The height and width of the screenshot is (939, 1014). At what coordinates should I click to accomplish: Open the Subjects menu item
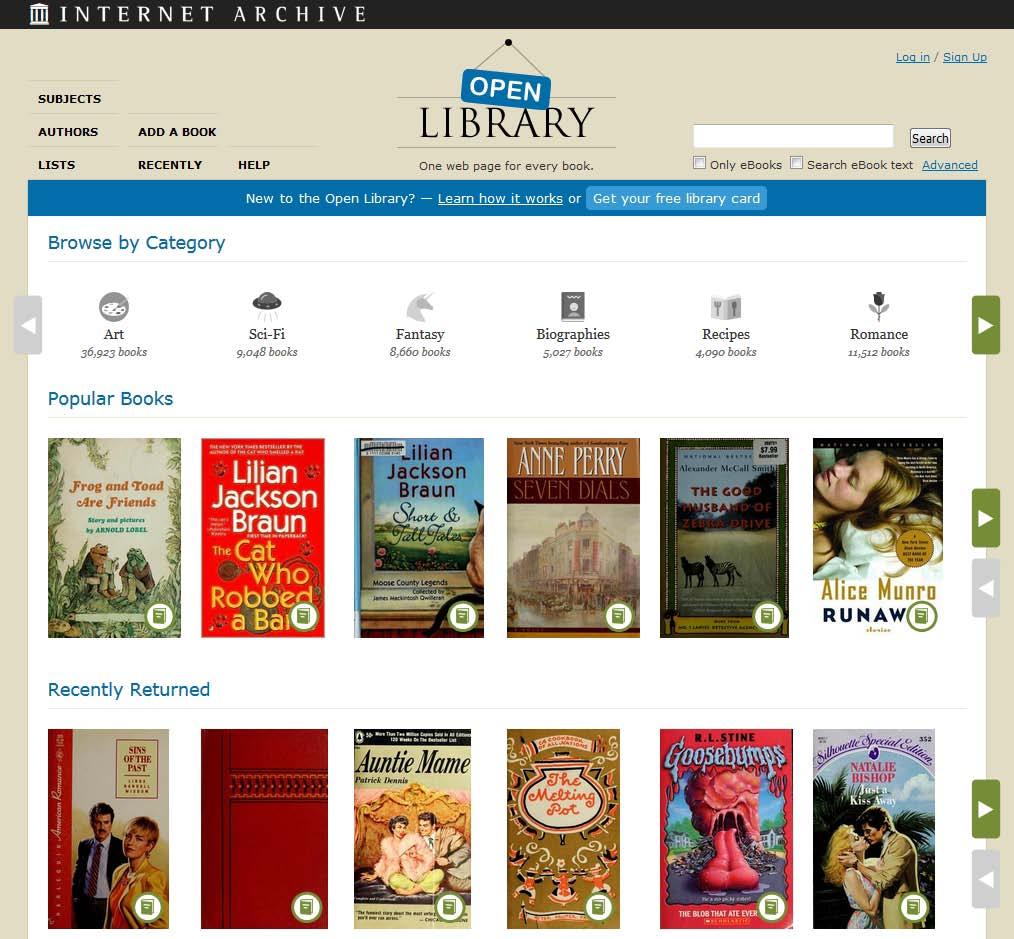[x=70, y=99]
